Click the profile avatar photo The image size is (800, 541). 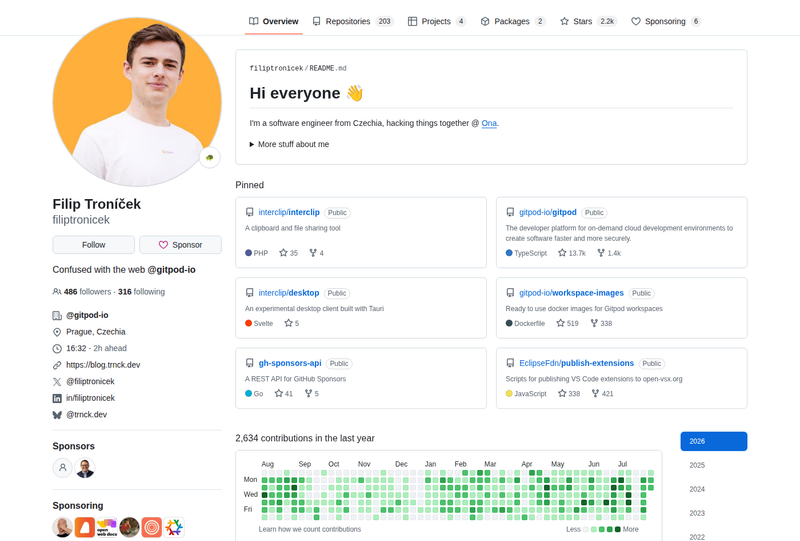point(137,102)
